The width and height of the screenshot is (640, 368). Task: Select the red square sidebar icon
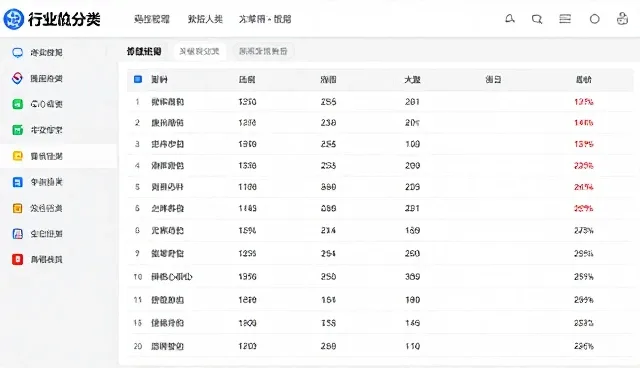18,259
